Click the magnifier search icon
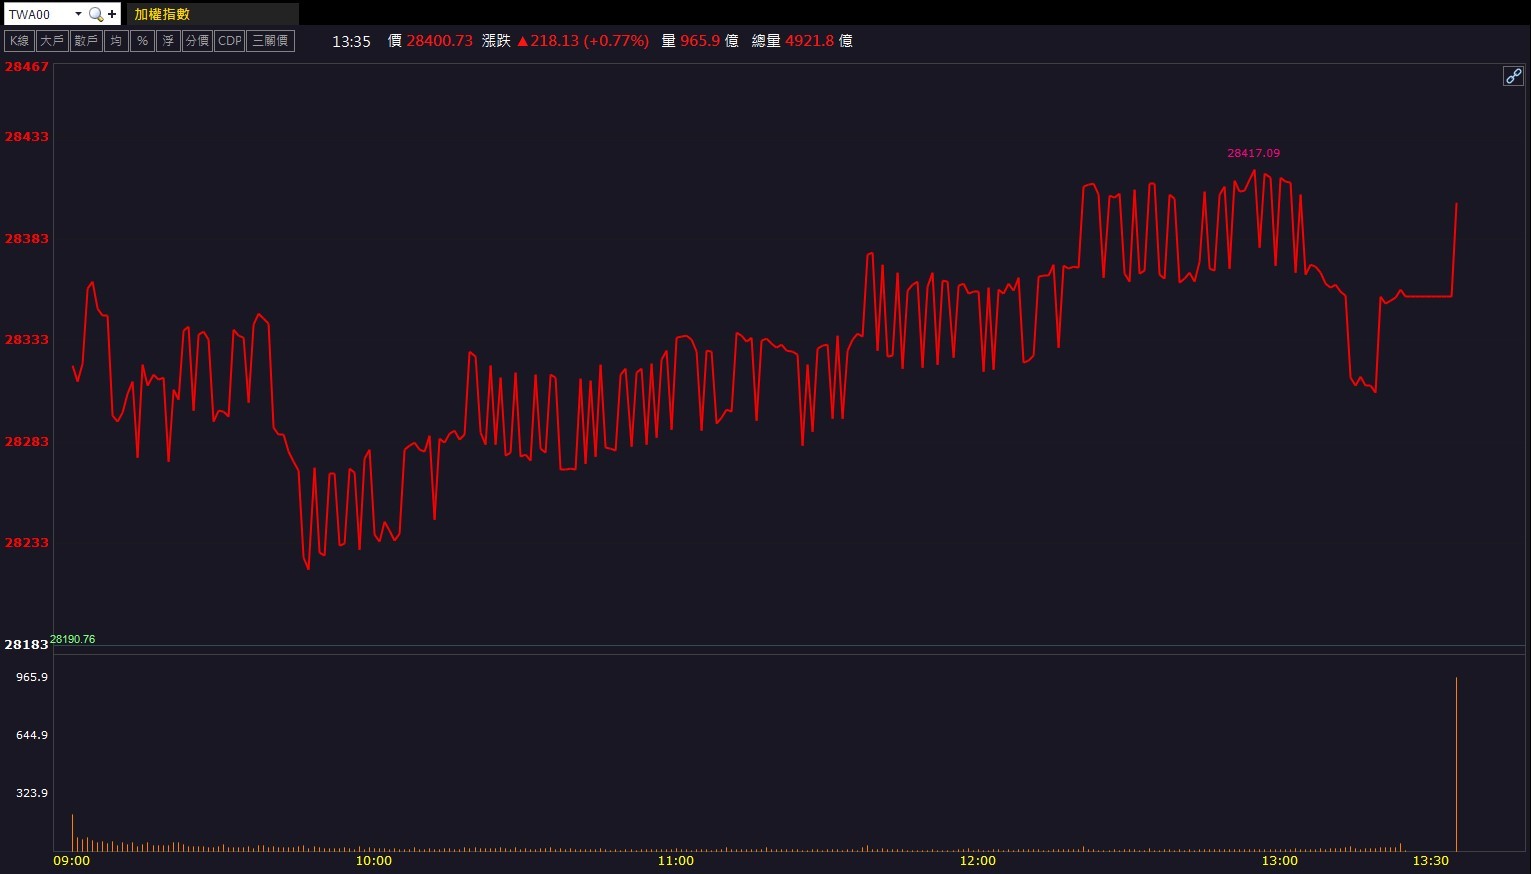The width and height of the screenshot is (1531, 874). coord(96,14)
